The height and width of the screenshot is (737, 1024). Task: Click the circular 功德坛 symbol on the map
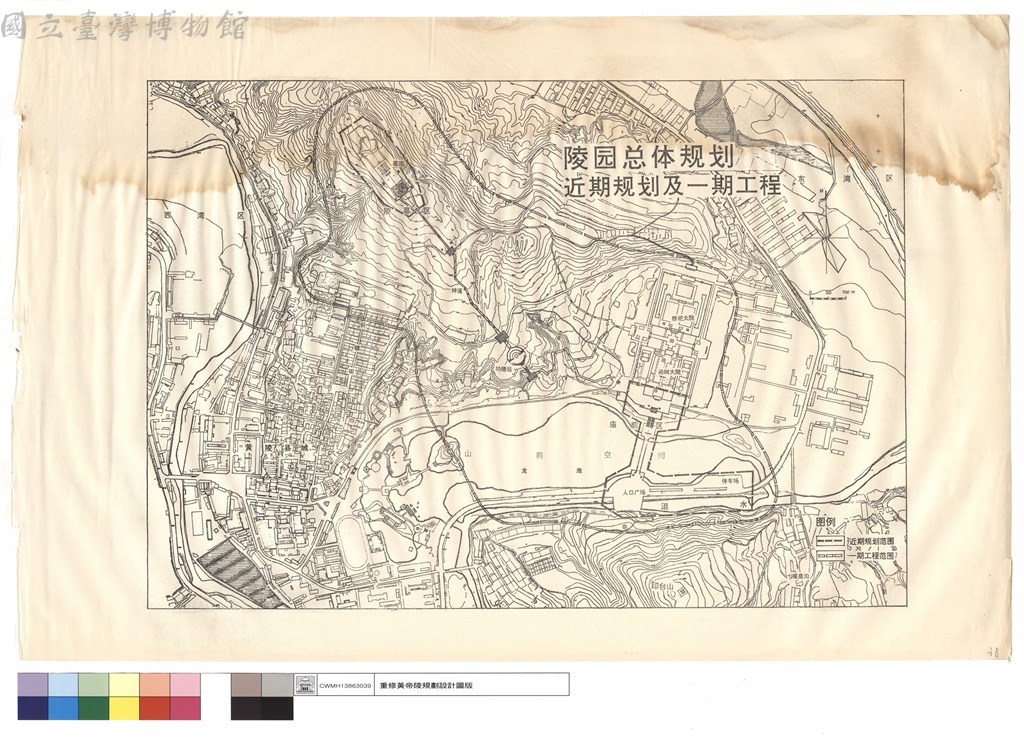click(x=516, y=355)
